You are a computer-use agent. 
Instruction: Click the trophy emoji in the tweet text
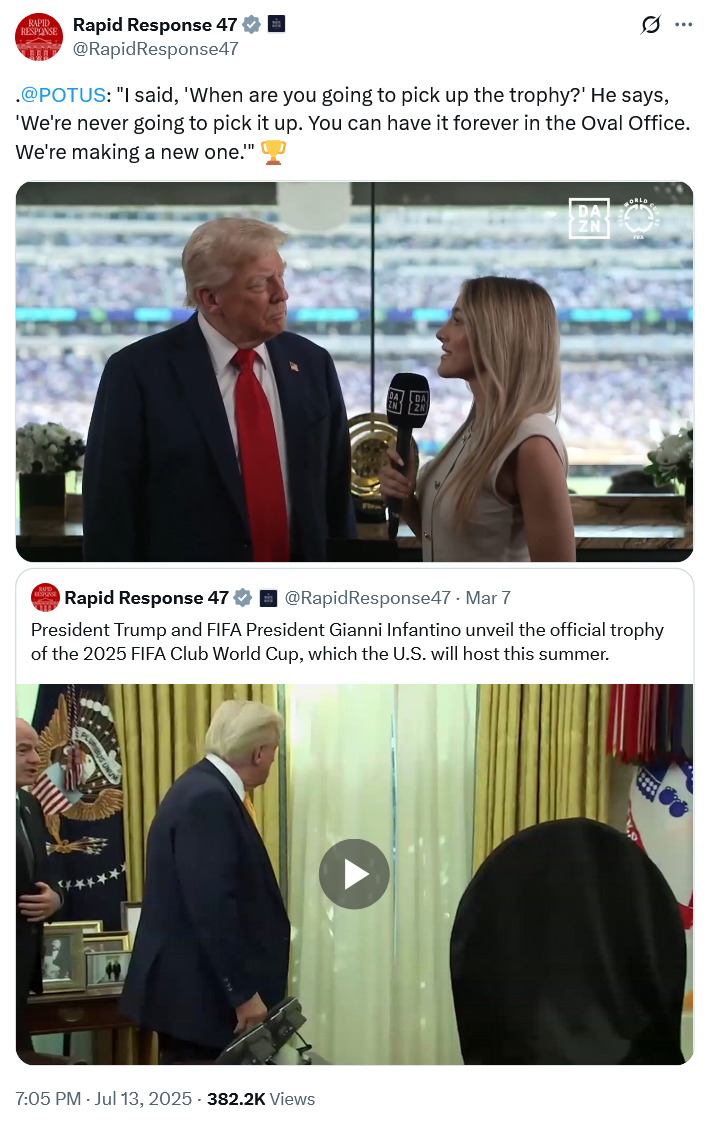[273, 152]
